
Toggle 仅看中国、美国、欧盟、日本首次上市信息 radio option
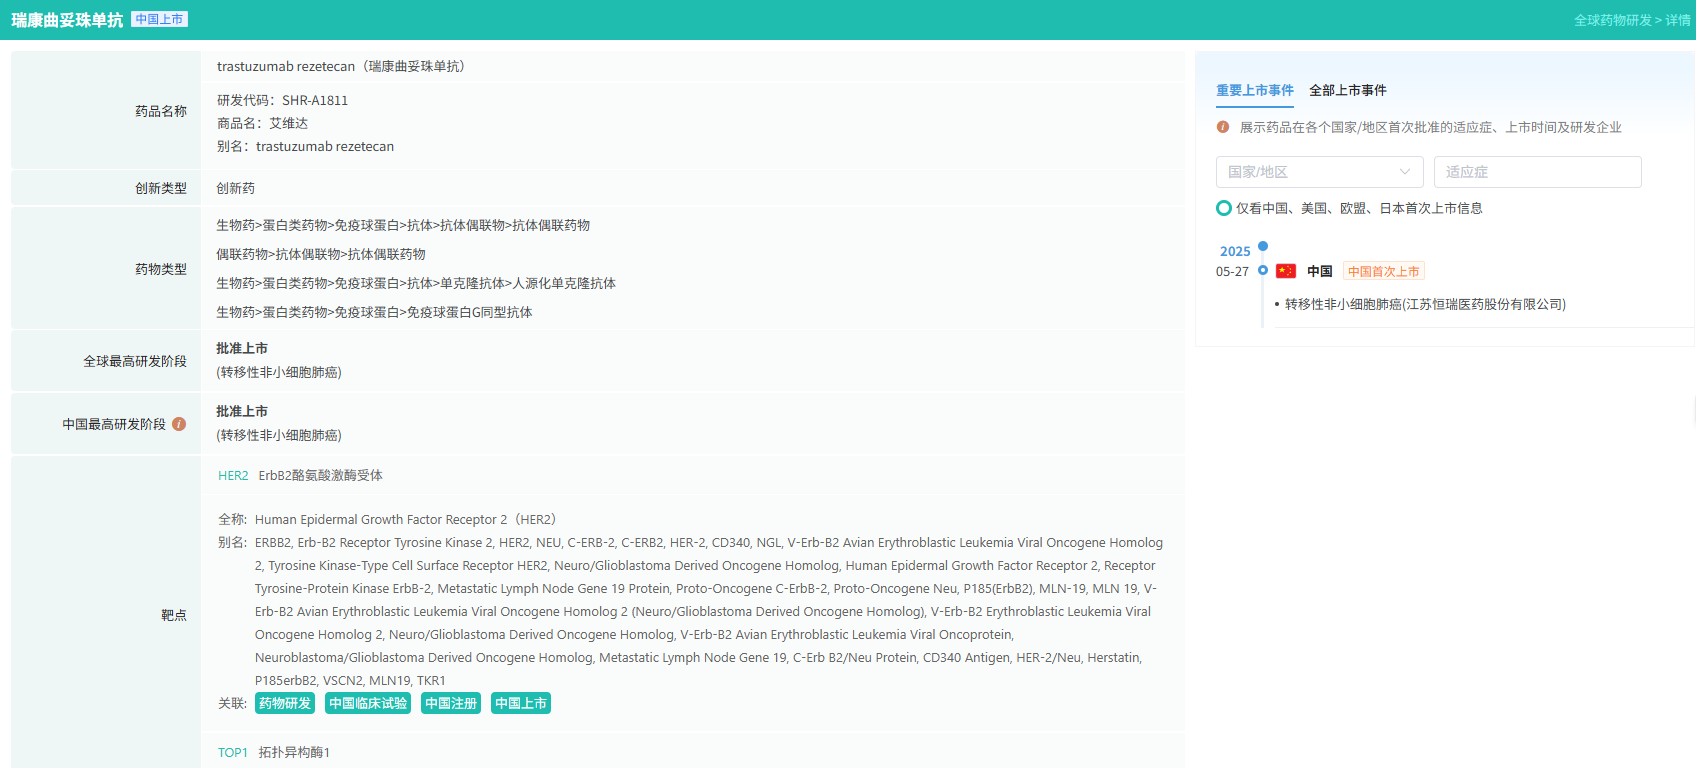point(1224,208)
